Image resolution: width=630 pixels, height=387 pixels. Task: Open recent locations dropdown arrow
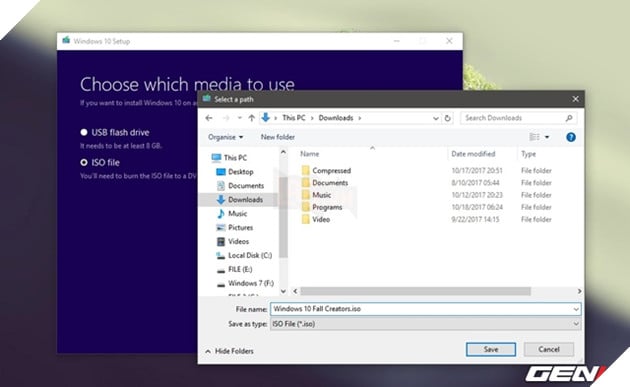[239, 118]
